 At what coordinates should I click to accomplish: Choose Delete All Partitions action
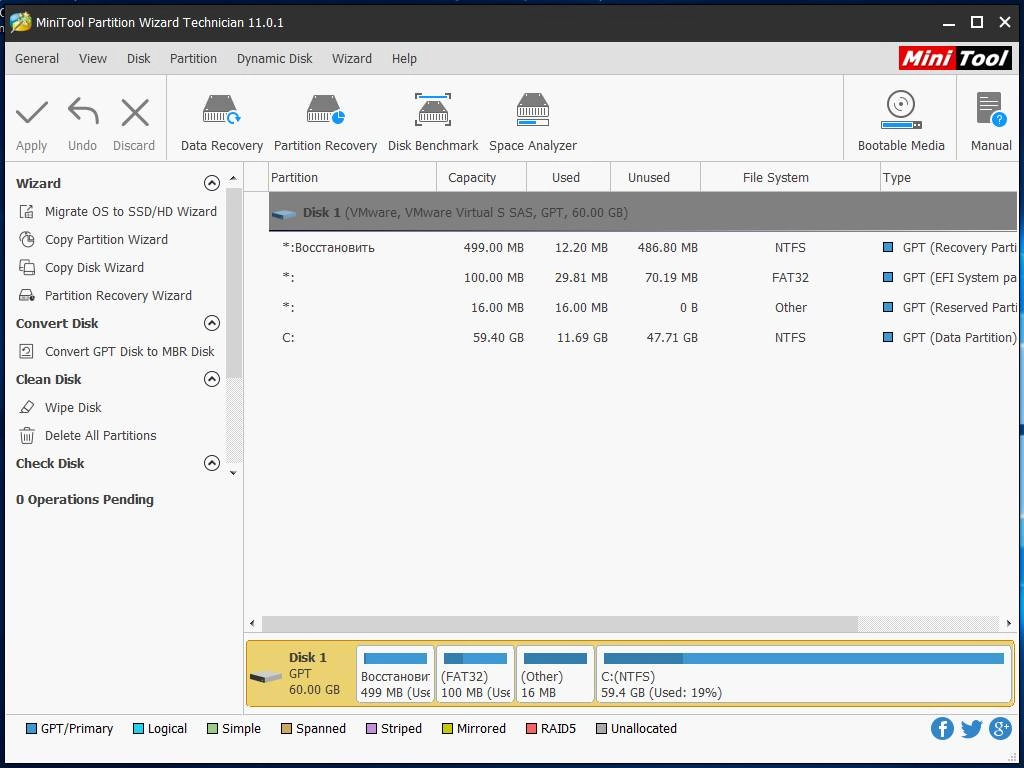coord(101,436)
